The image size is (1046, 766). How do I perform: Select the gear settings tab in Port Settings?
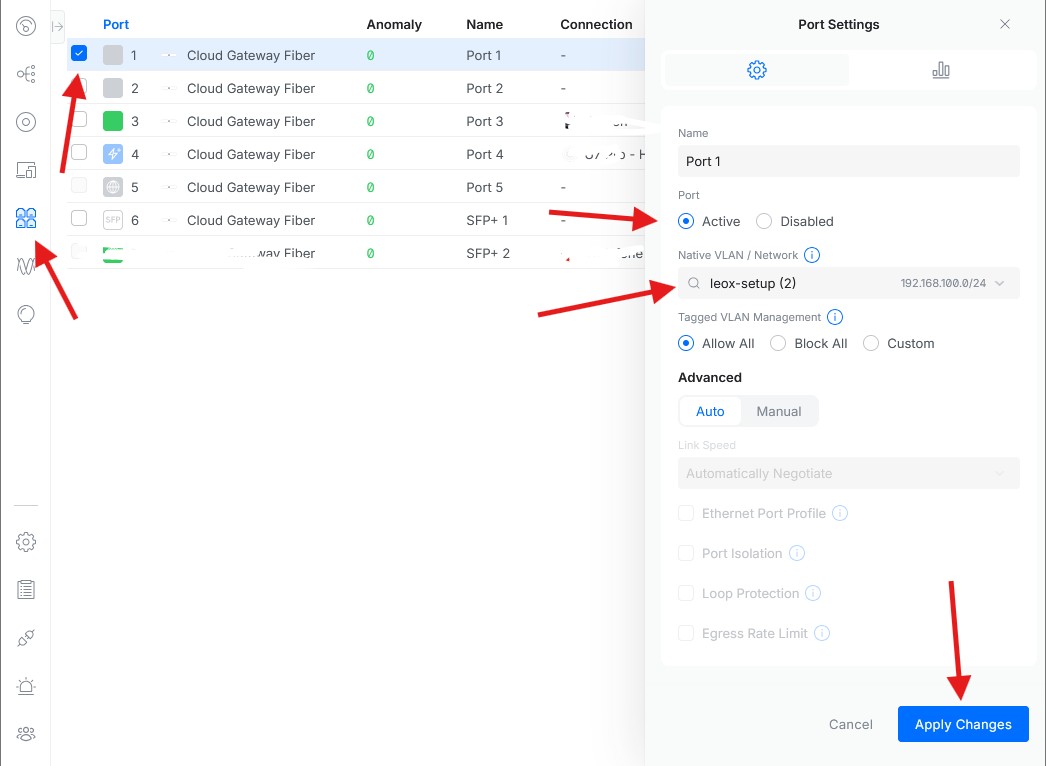[757, 70]
